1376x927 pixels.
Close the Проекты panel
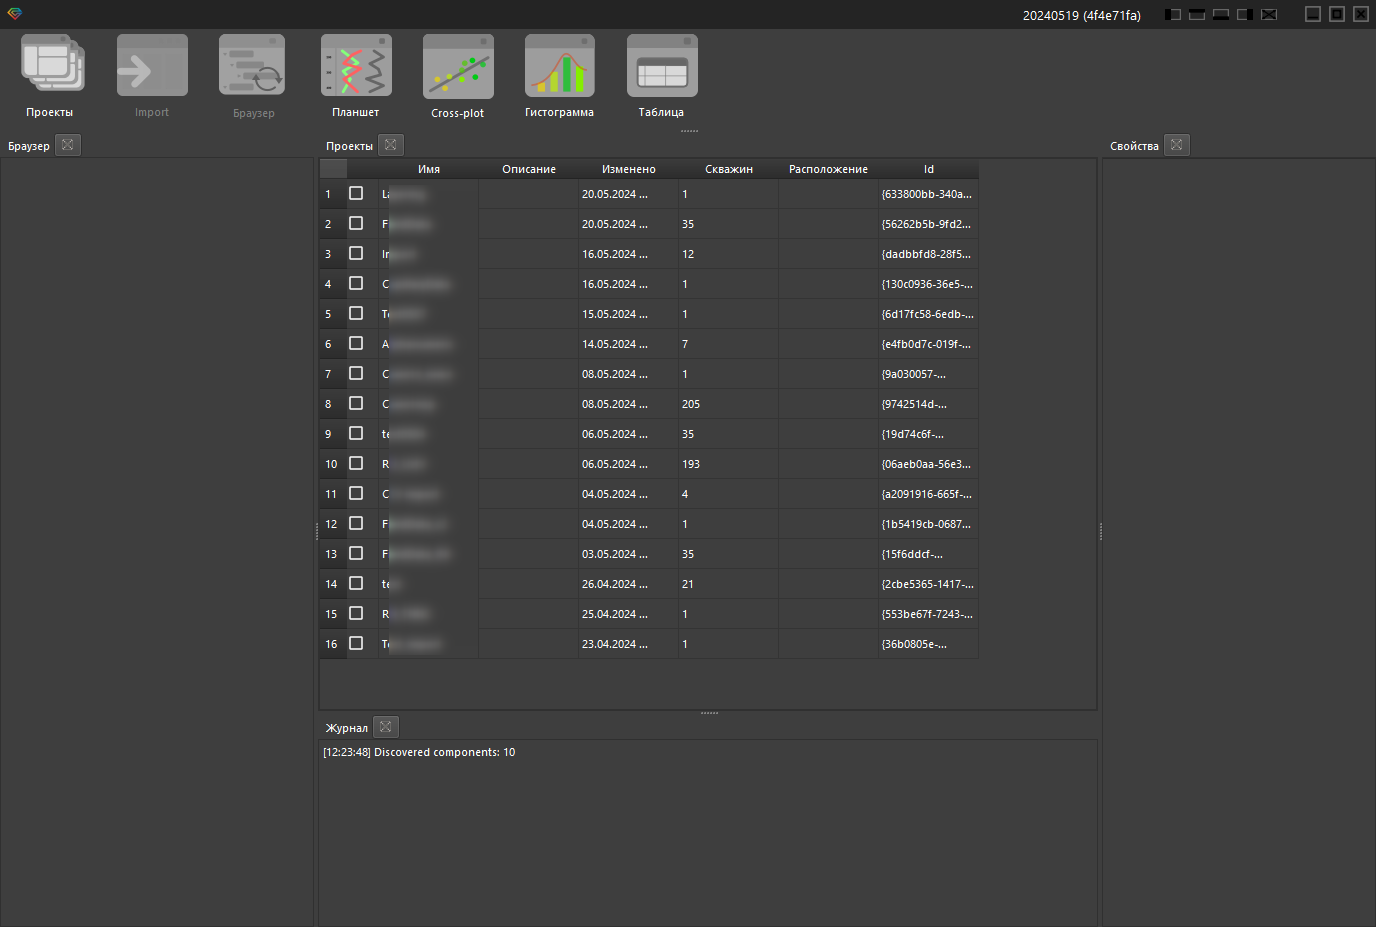391,145
